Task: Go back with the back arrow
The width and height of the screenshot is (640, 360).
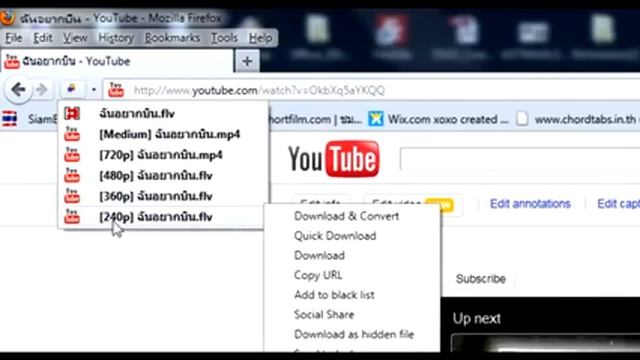Action: [x=18, y=90]
